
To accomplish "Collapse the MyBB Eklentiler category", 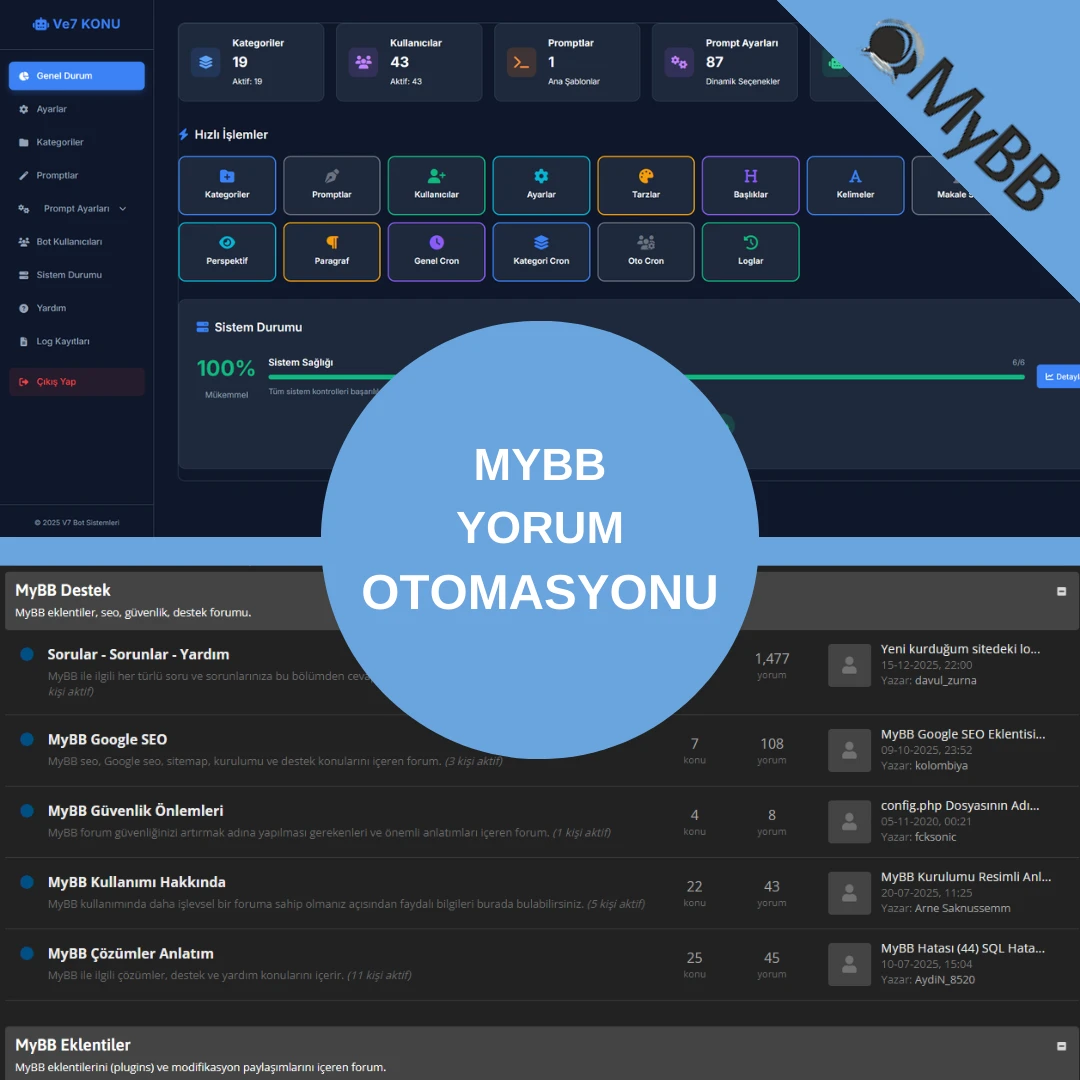I will point(1061,1046).
